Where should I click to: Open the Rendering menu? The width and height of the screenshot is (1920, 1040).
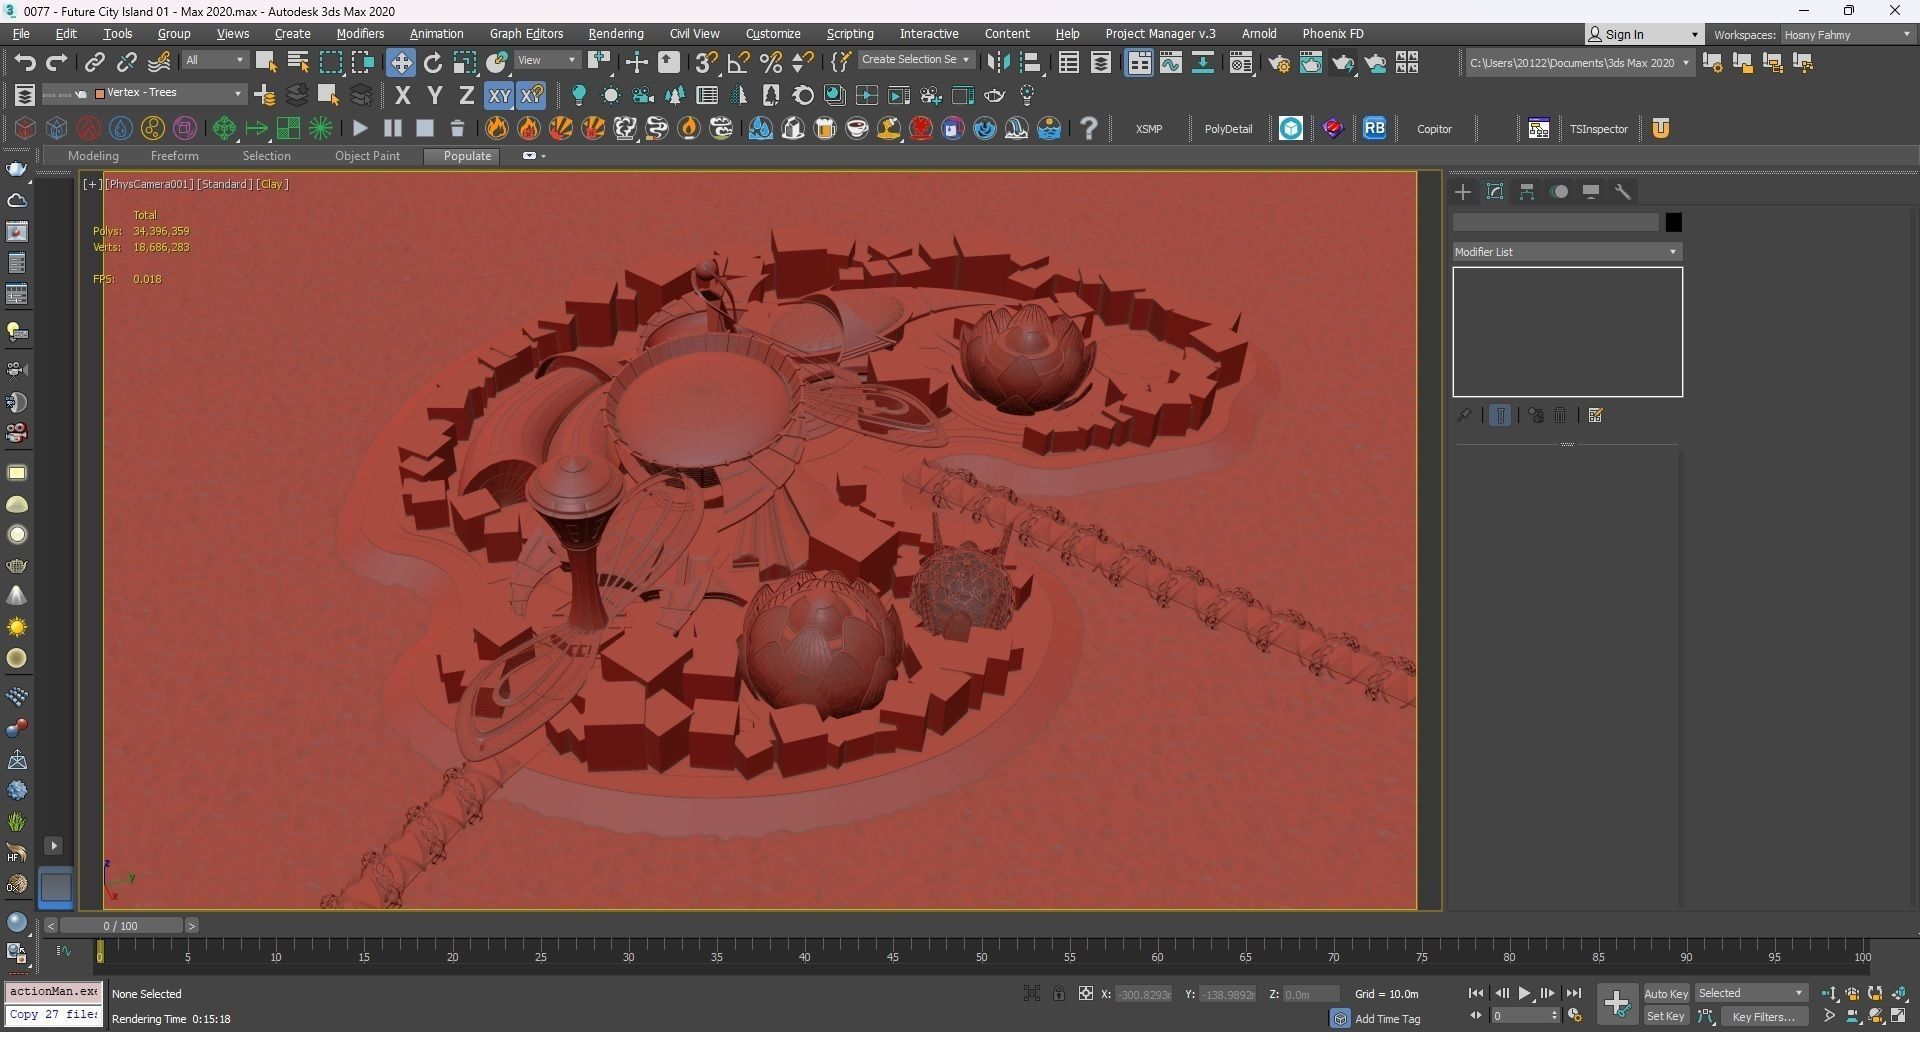tap(615, 34)
